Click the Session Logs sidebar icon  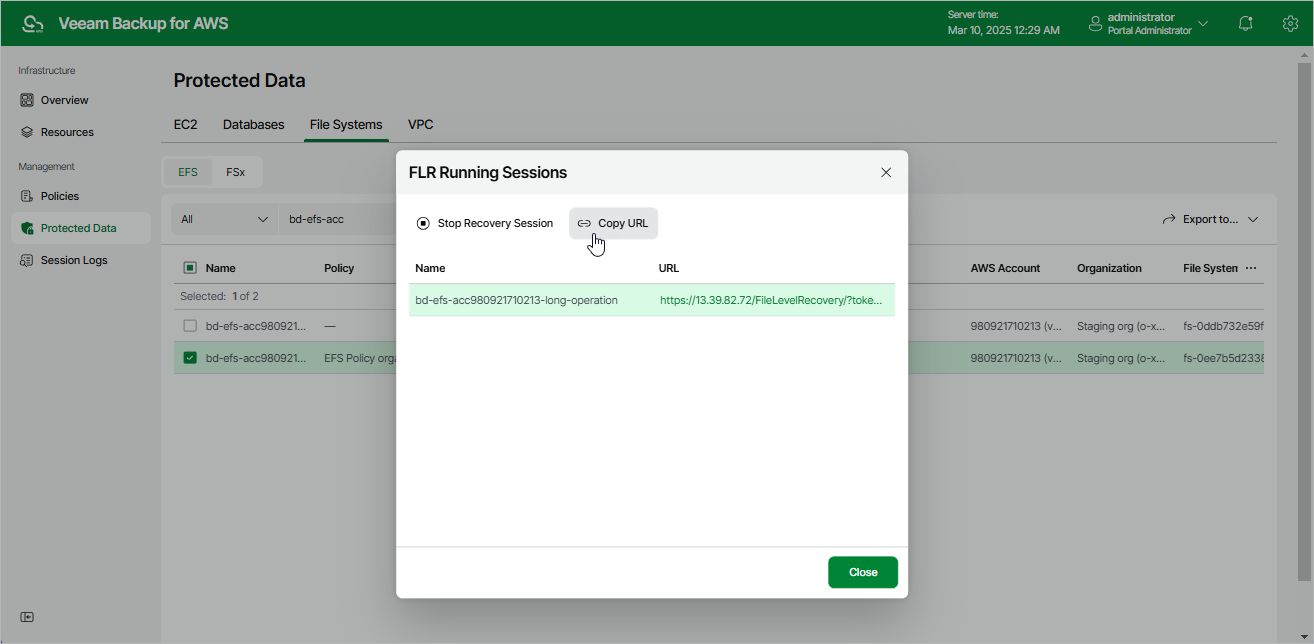coord(27,260)
